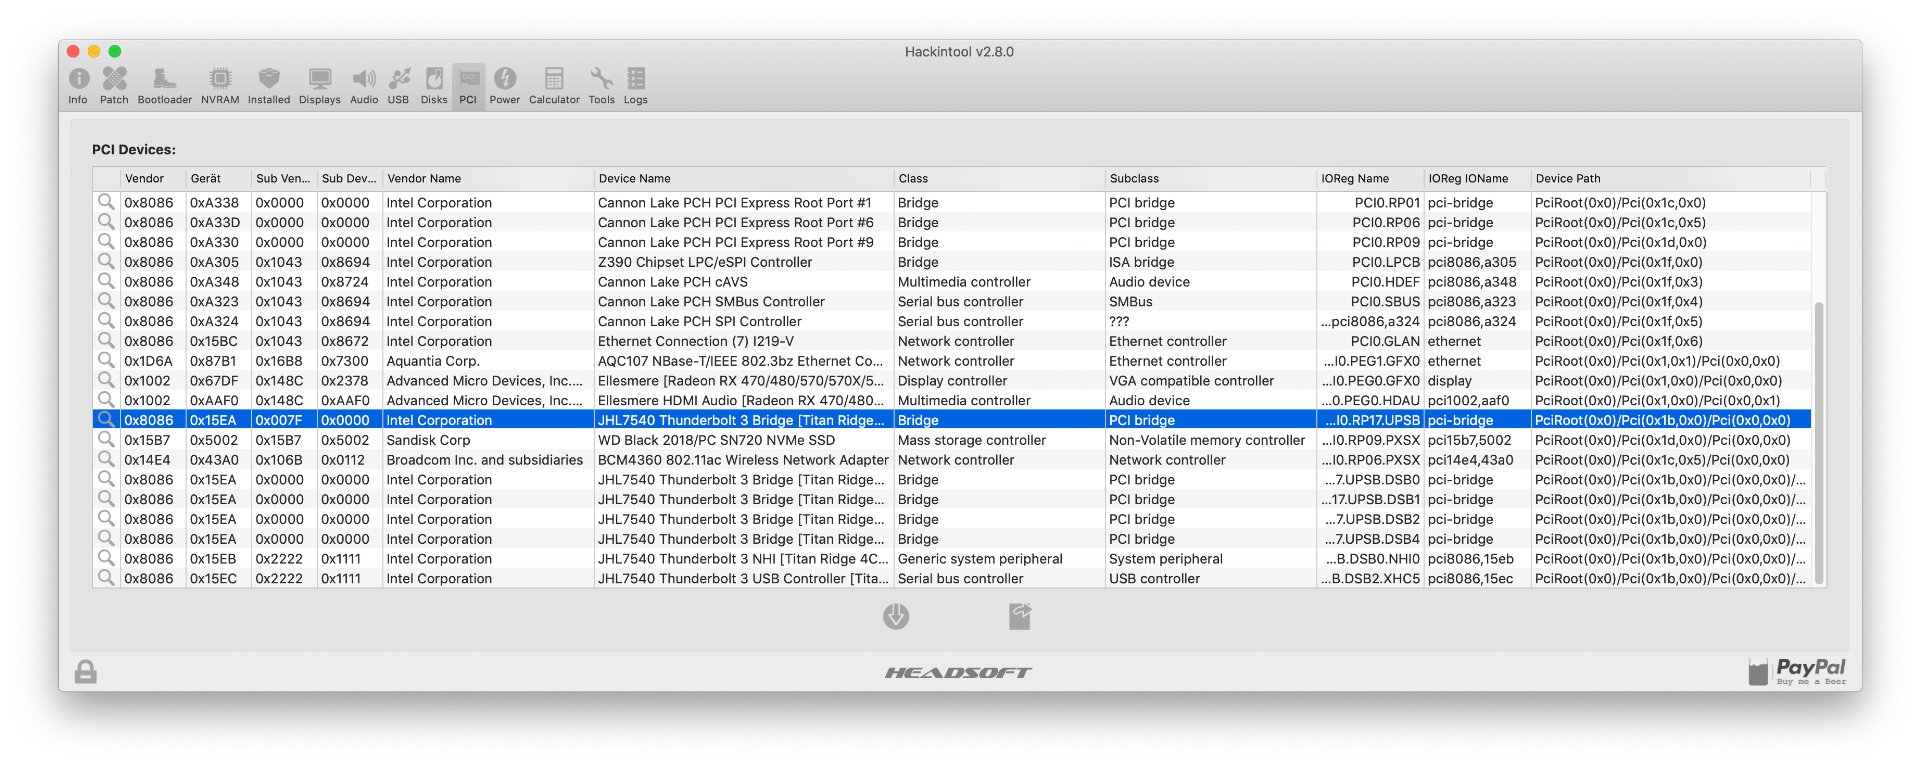The image size is (1919, 768).
Task: Click magnifier for BCM4360 Wireless row
Action: tap(106, 460)
